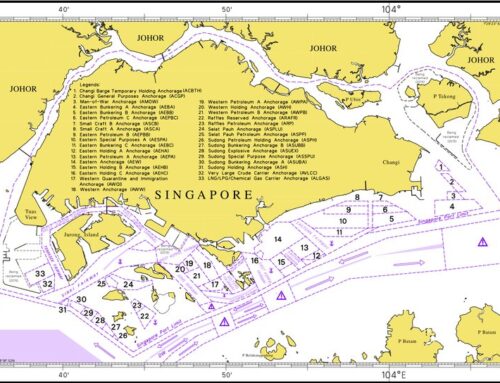The image size is (500, 383).
Task: Click anchorage number 31 on the map
Action: 63,310
